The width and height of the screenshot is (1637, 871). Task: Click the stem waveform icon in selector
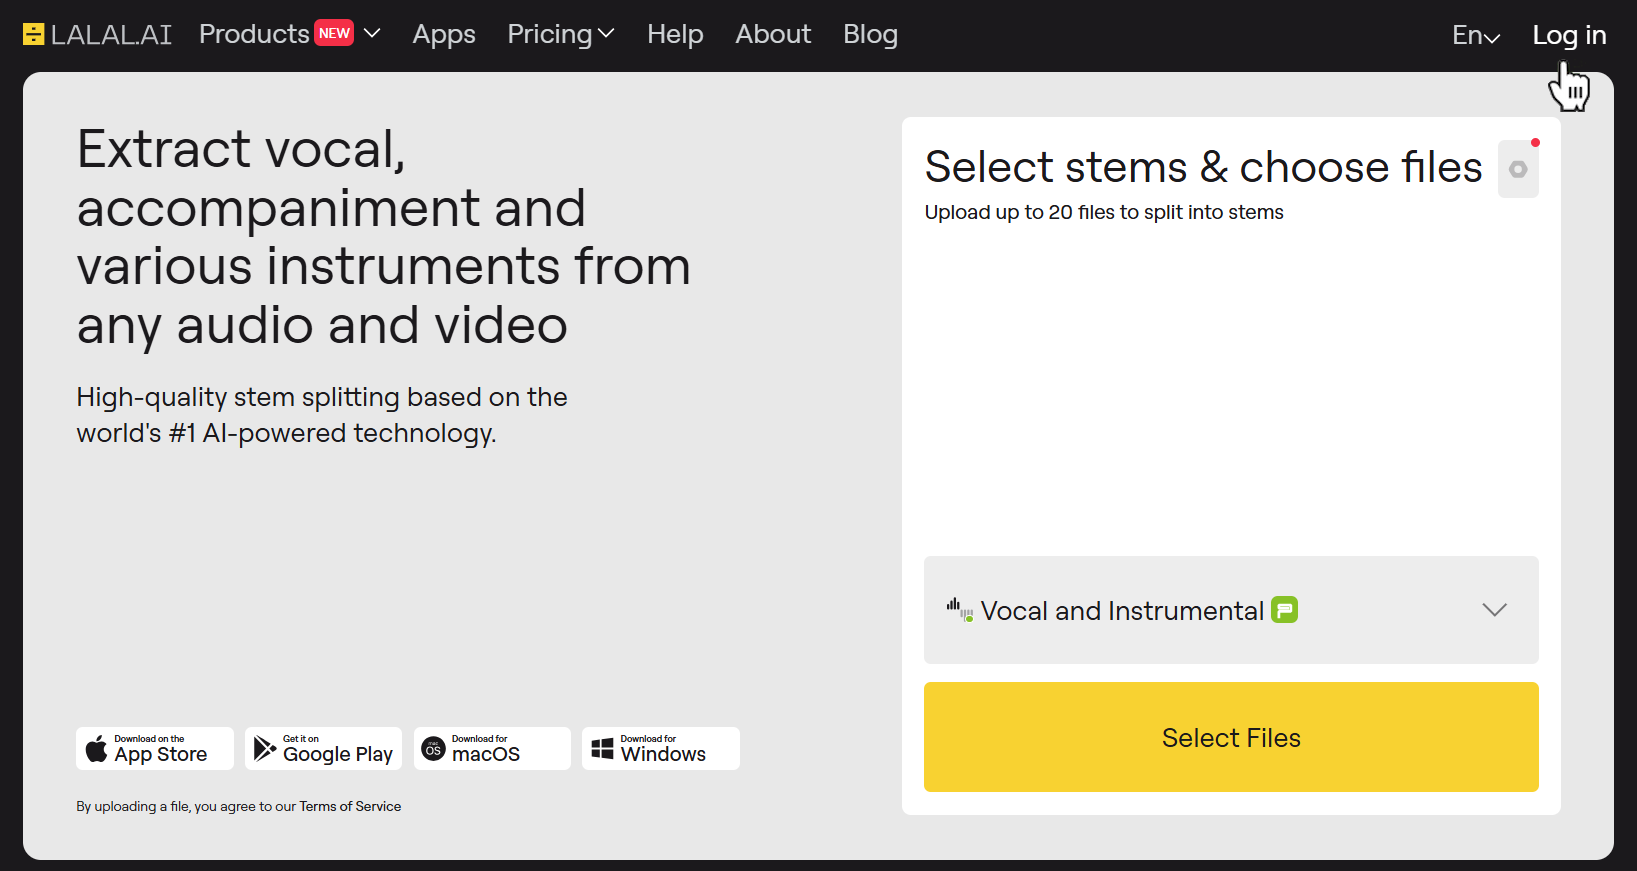(959, 610)
